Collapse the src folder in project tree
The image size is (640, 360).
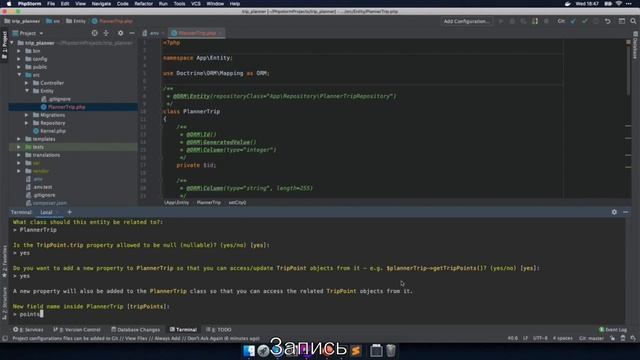[x=19, y=75]
